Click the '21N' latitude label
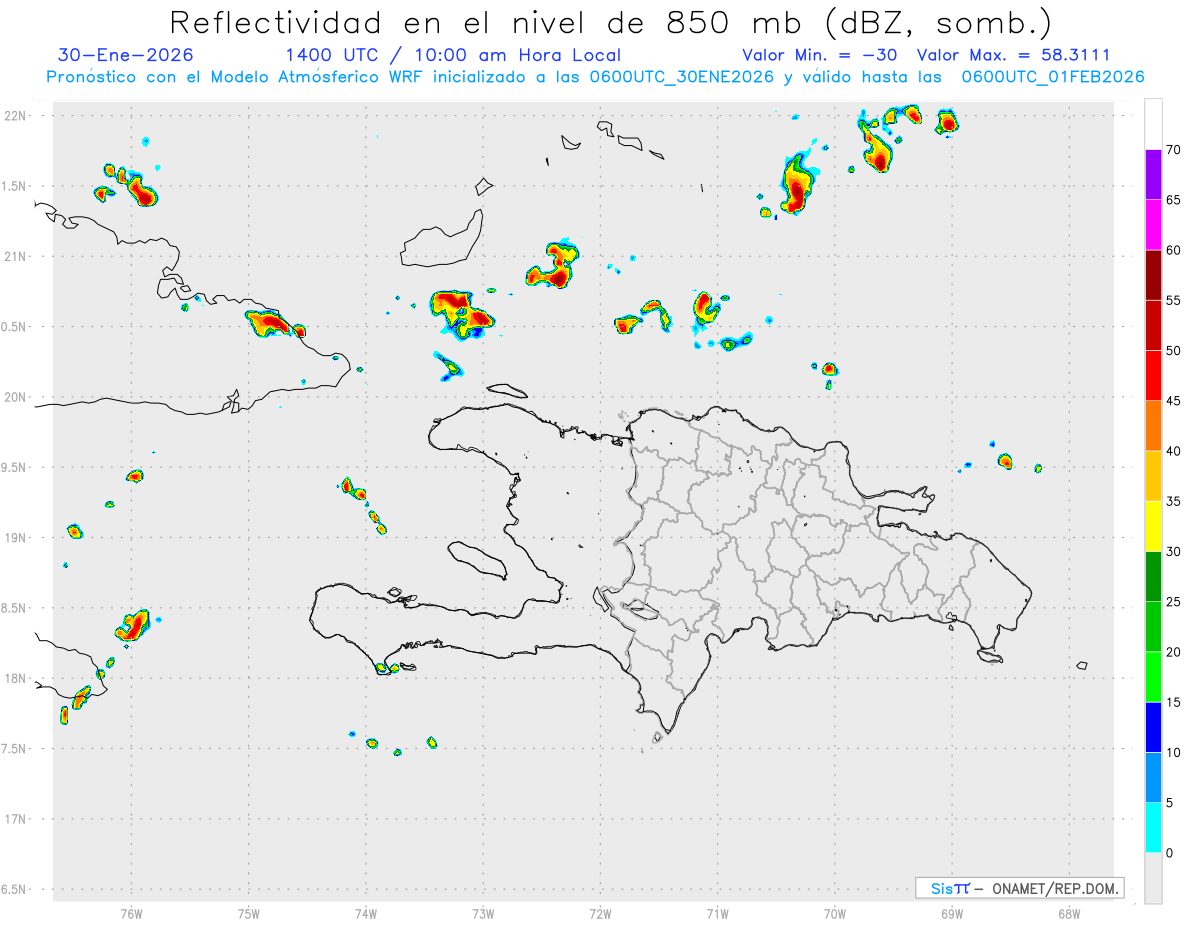1200x927 pixels. pyautogui.click(x=14, y=257)
